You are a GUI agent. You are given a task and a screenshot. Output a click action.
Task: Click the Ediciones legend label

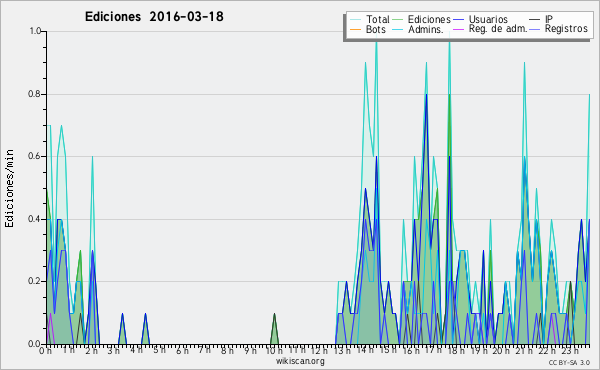pos(429,19)
